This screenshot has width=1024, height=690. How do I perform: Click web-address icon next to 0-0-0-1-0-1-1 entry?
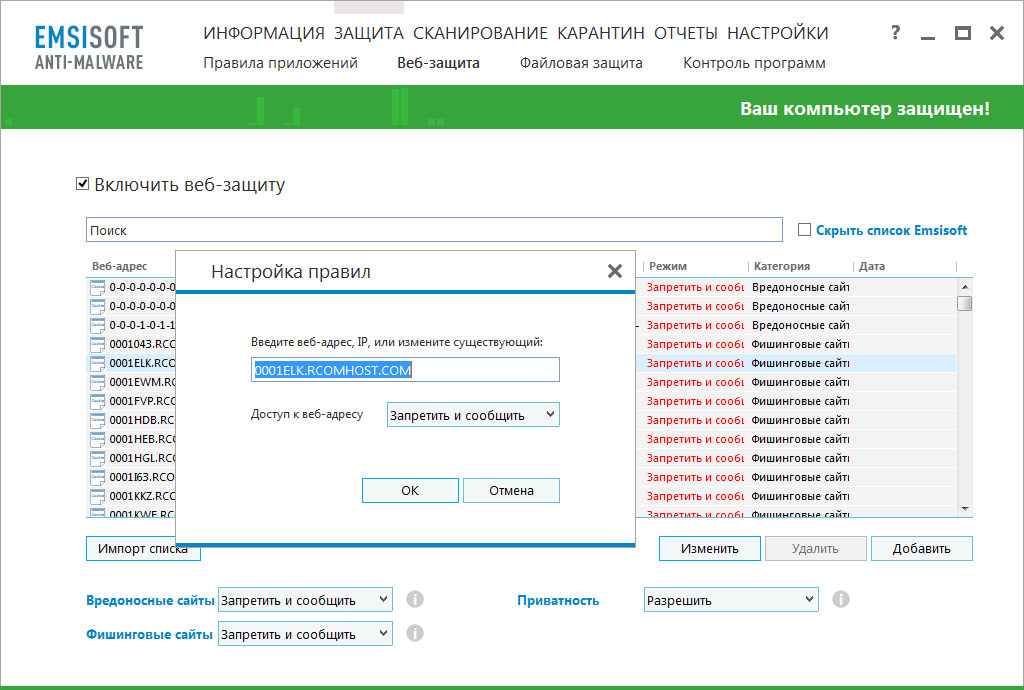point(97,325)
